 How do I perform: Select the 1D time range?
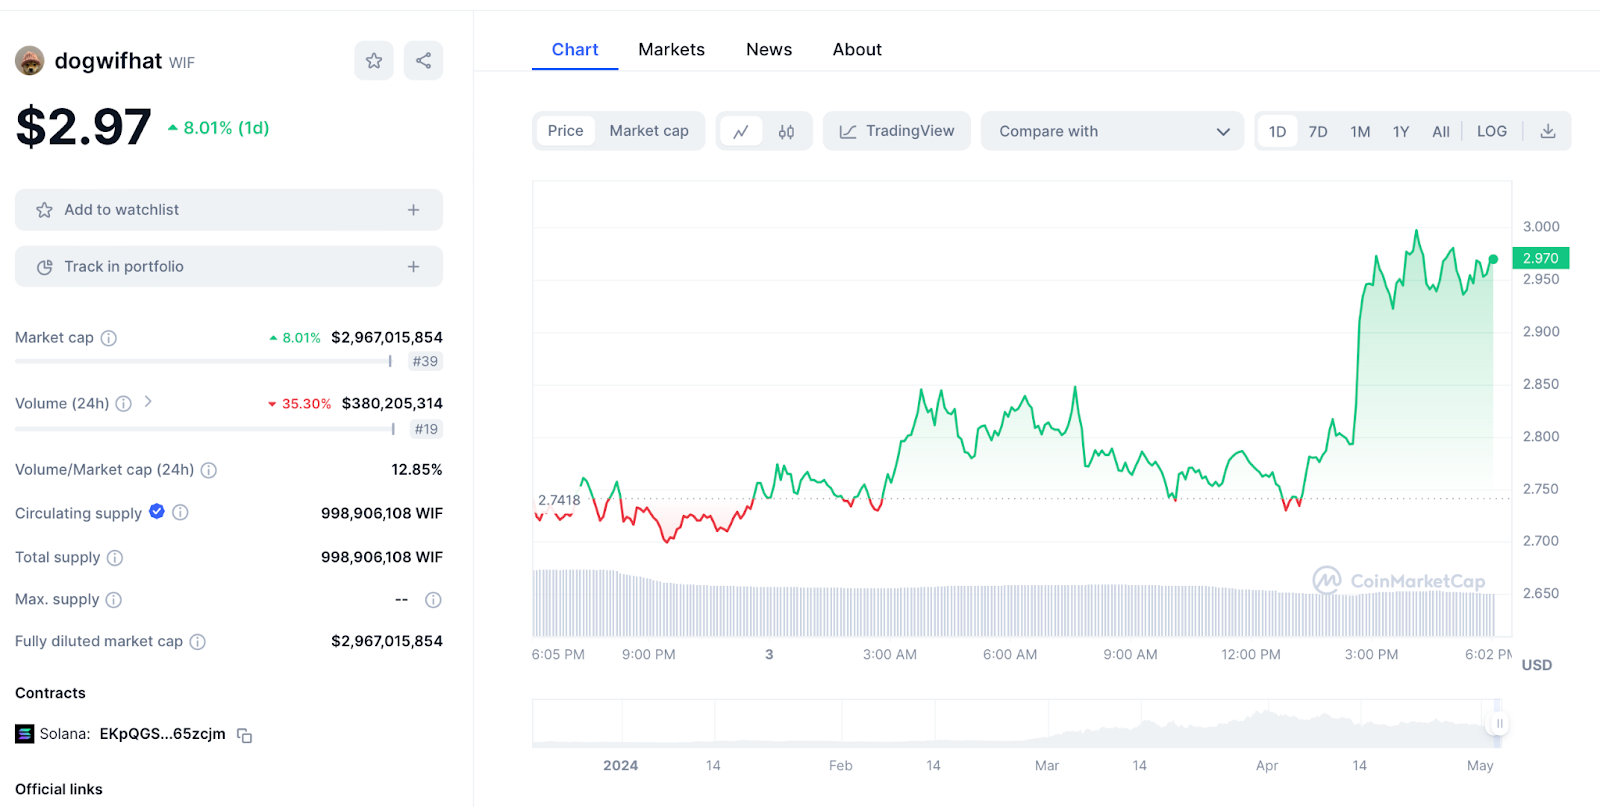pyautogui.click(x=1277, y=131)
